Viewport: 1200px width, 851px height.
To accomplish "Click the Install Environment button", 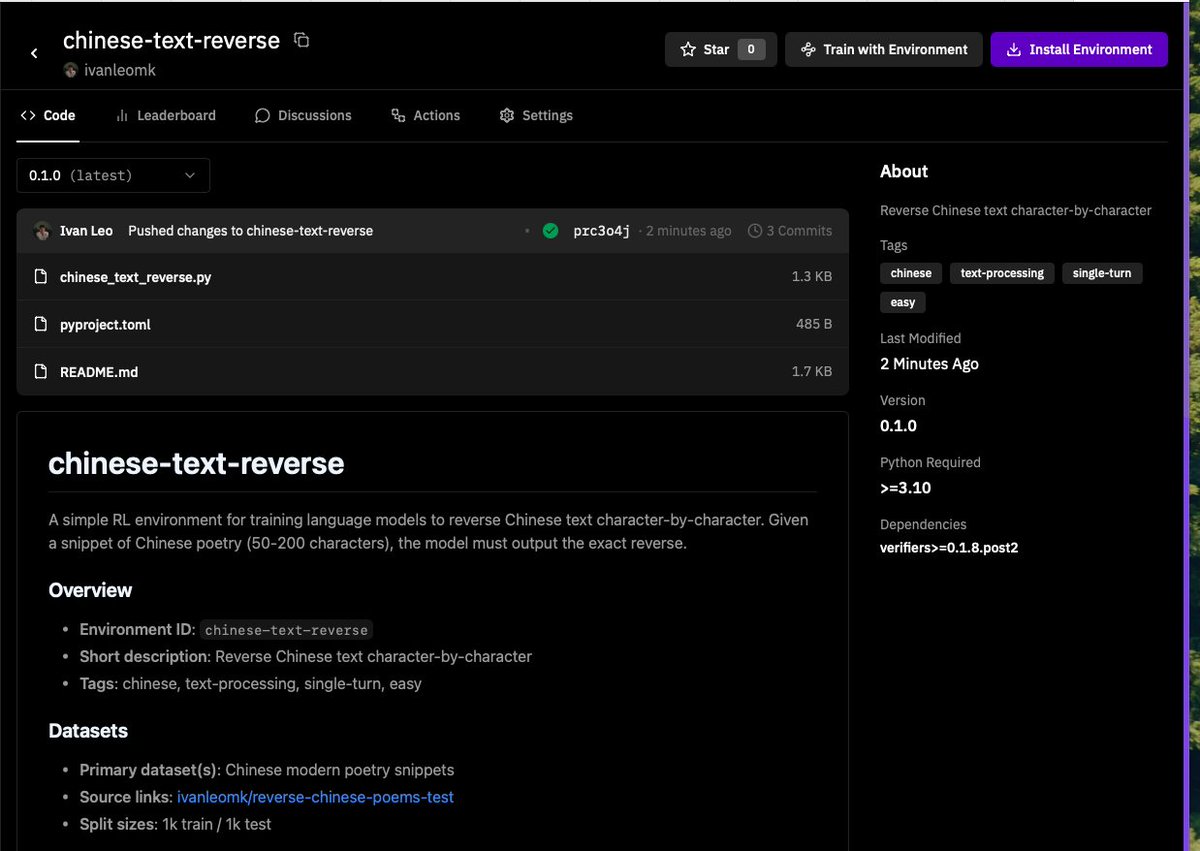I will pyautogui.click(x=1079, y=49).
